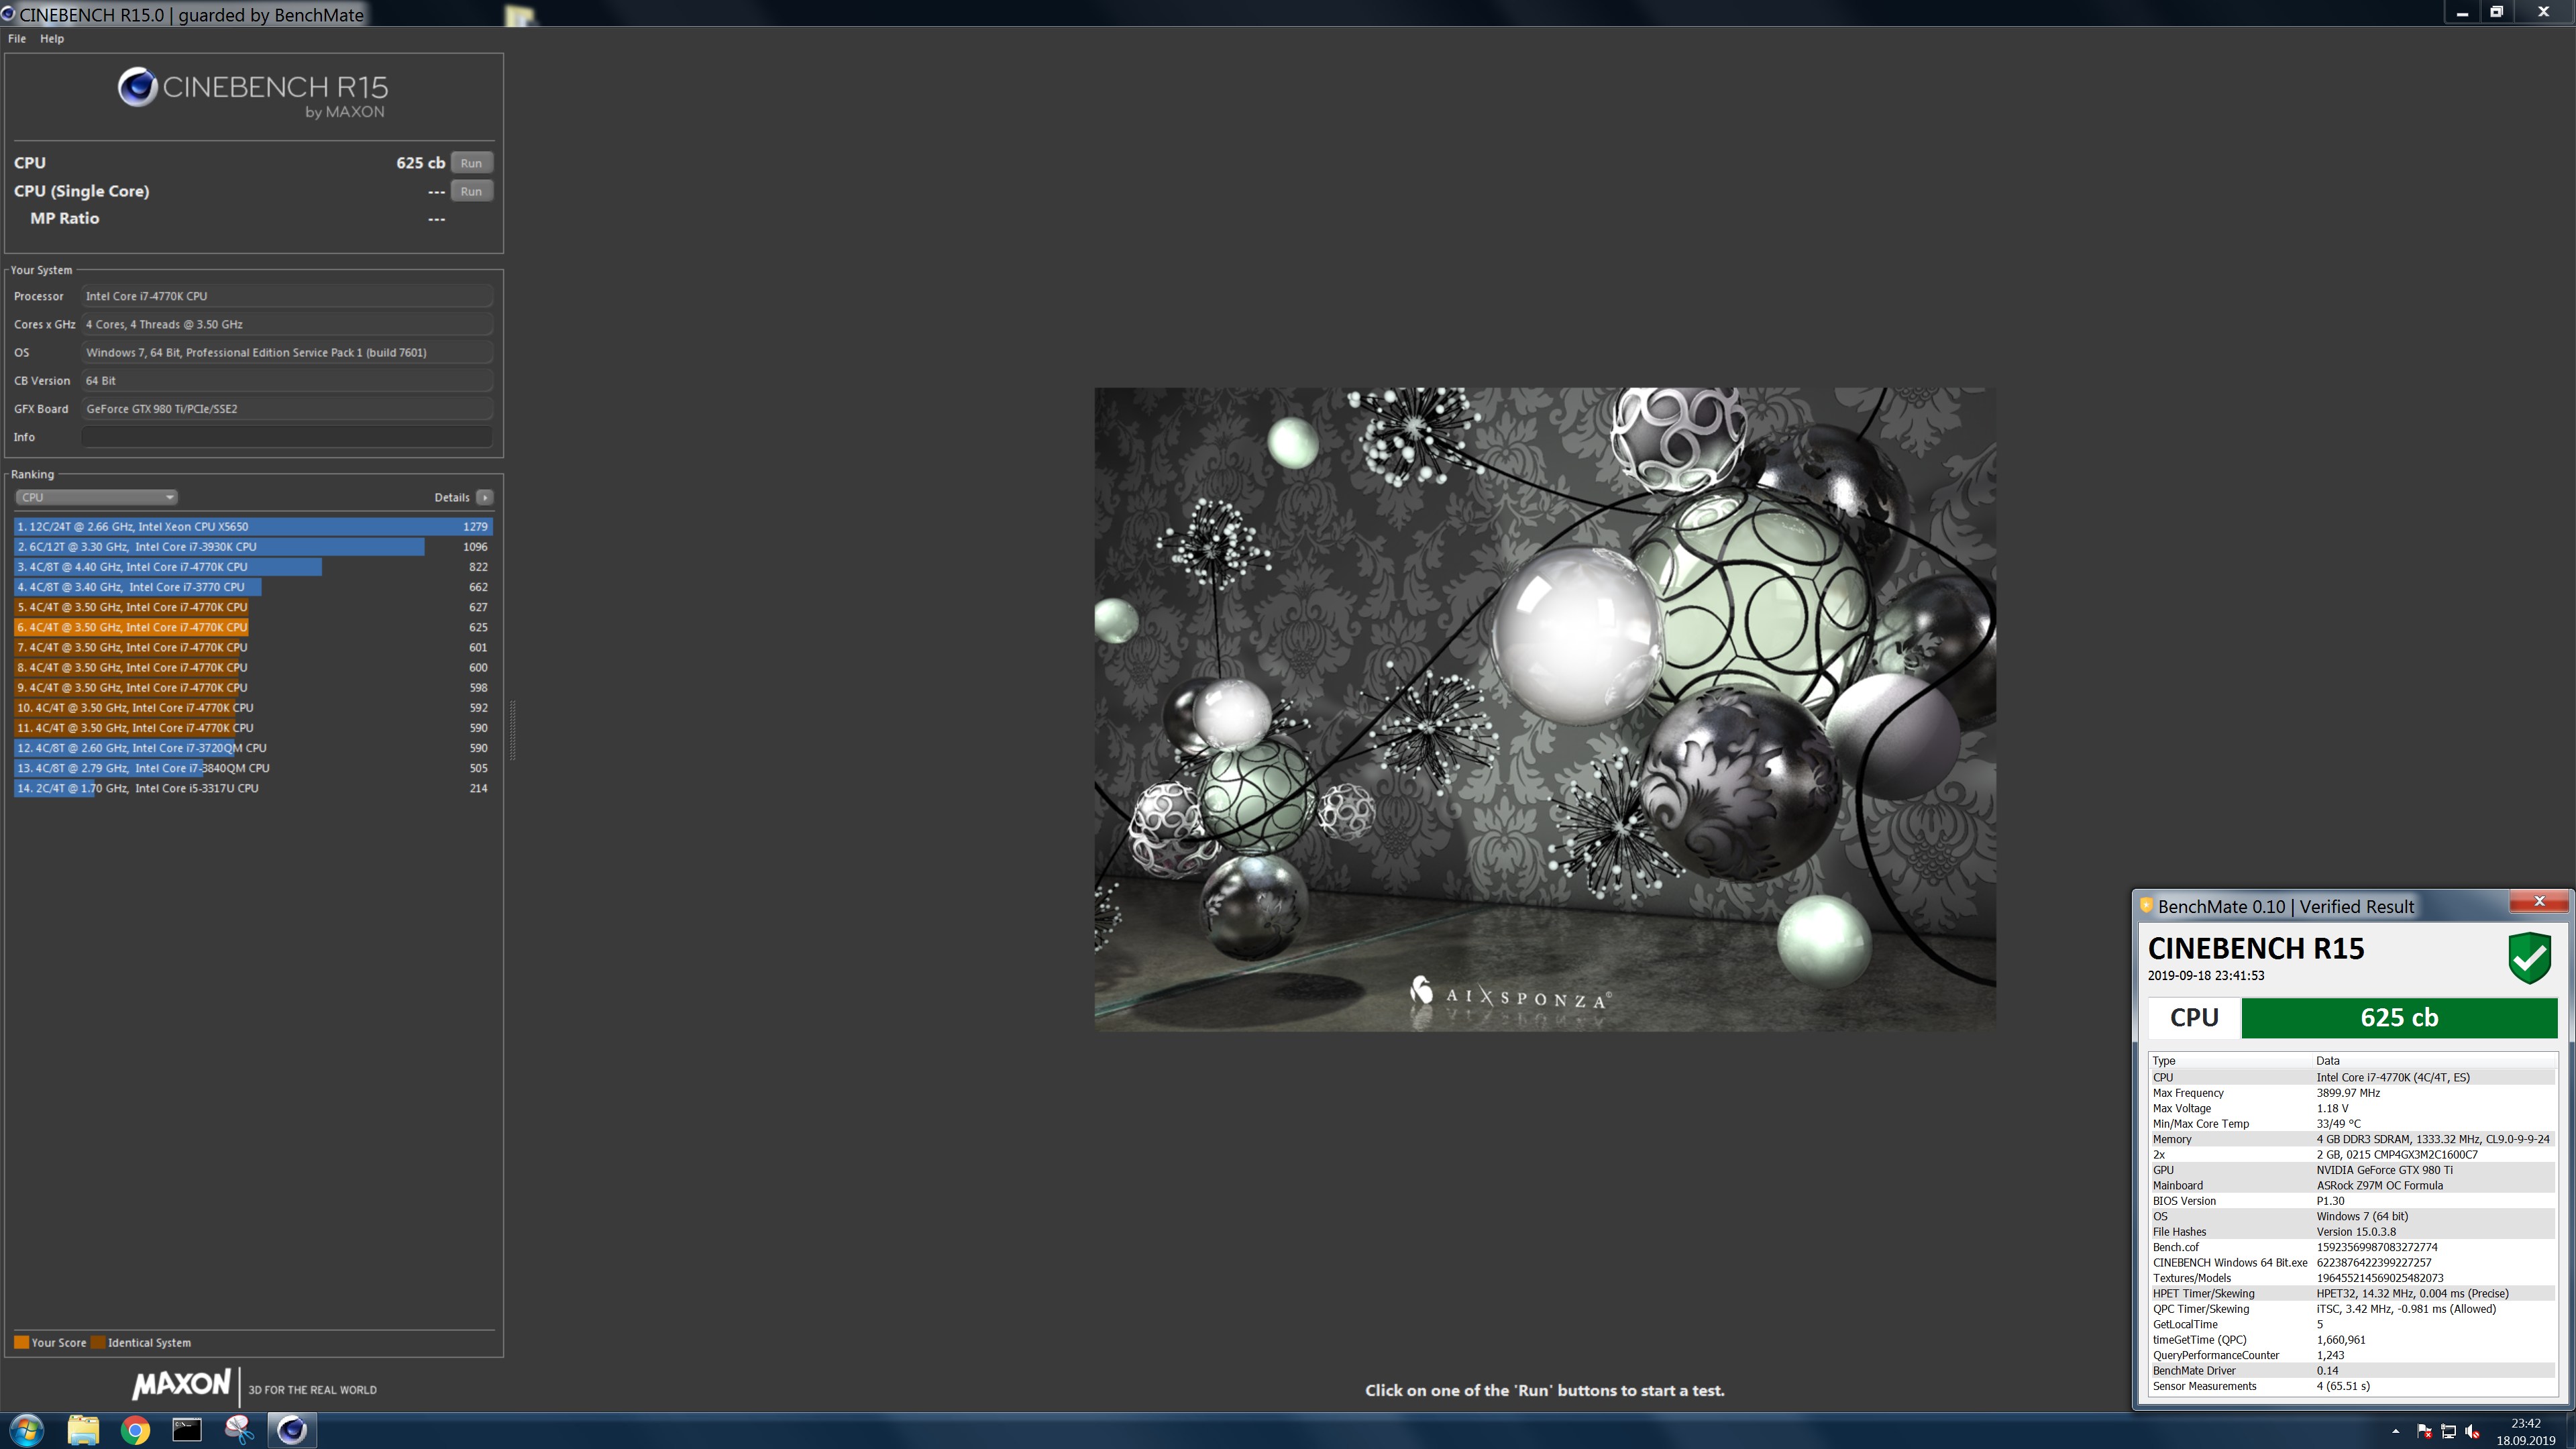This screenshot has height=1449, width=2576.
Task: Select the Memory 4 GB DDR3 row
Action: point(2353,1139)
